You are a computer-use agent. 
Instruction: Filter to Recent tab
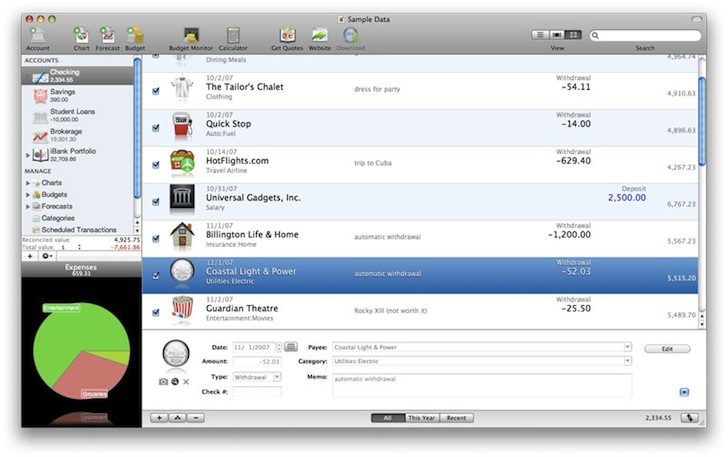pyautogui.click(x=456, y=418)
